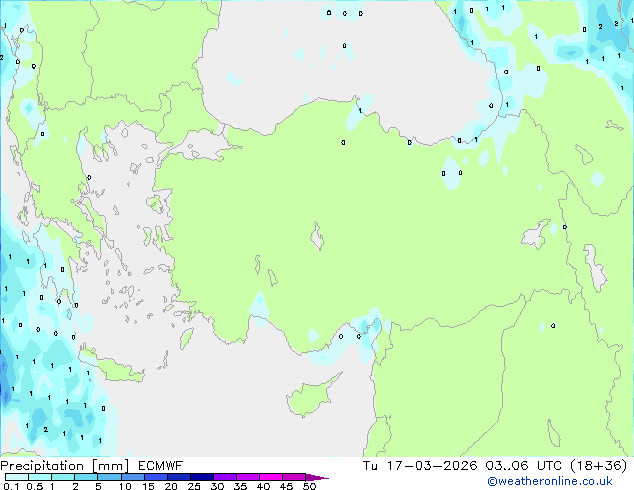Click the over-50 mm arrow at legend end
Screen dimensions: 634x490
[317, 477]
